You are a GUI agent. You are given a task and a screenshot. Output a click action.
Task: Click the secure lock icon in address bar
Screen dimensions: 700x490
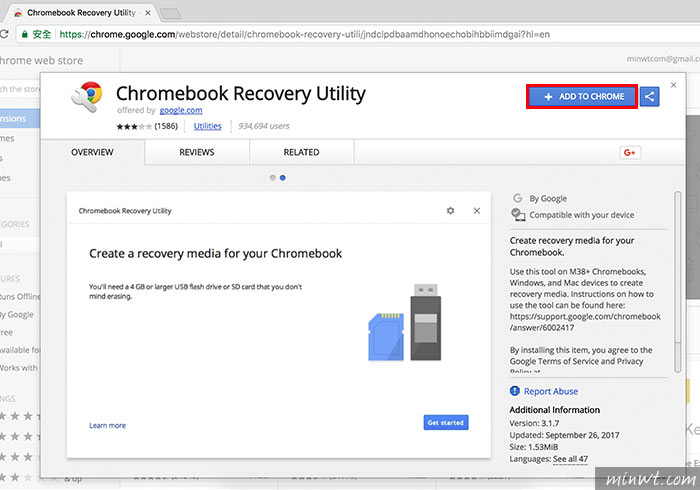coord(25,34)
